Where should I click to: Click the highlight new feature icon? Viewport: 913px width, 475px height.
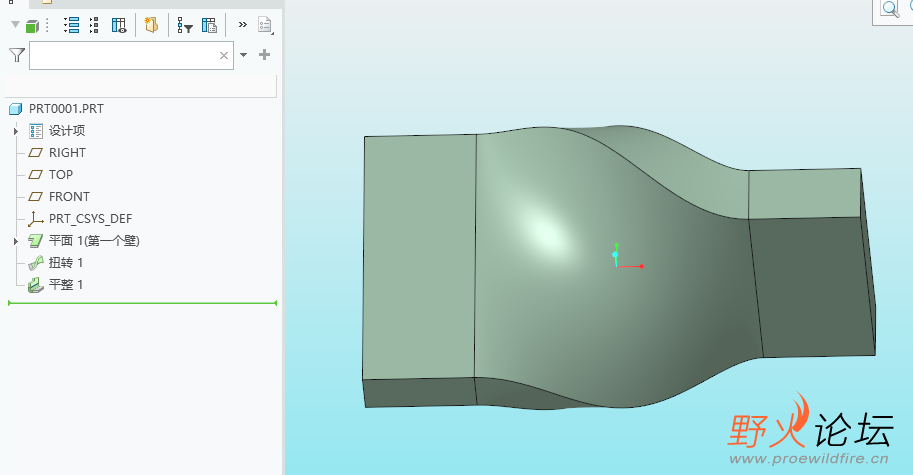151,26
